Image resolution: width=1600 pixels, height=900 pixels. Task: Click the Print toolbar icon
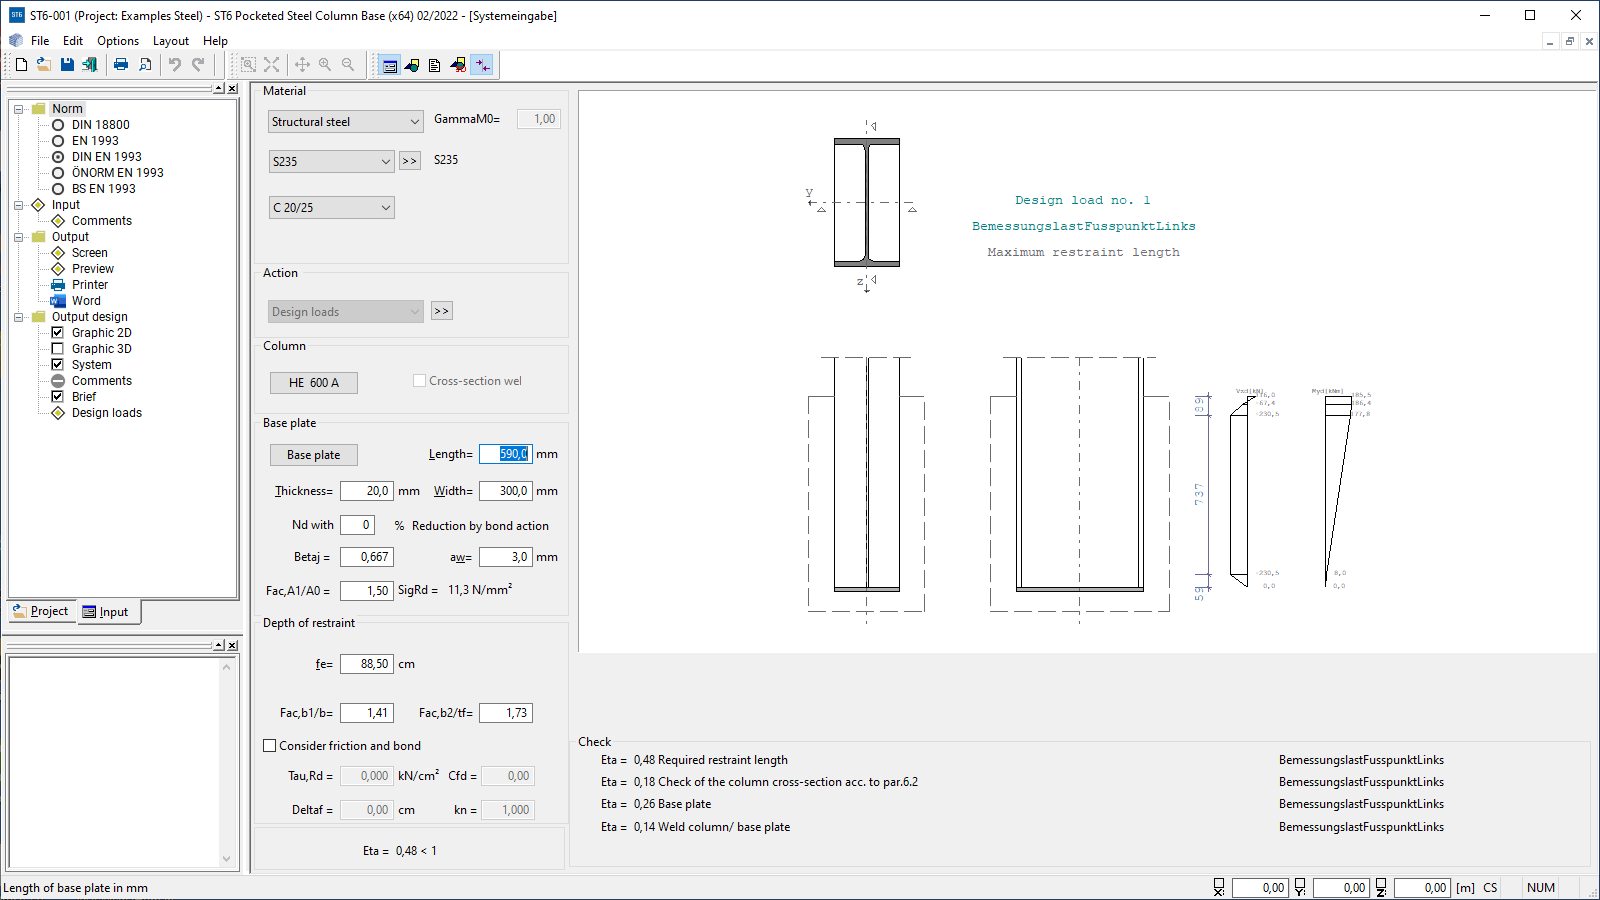tap(121, 65)
